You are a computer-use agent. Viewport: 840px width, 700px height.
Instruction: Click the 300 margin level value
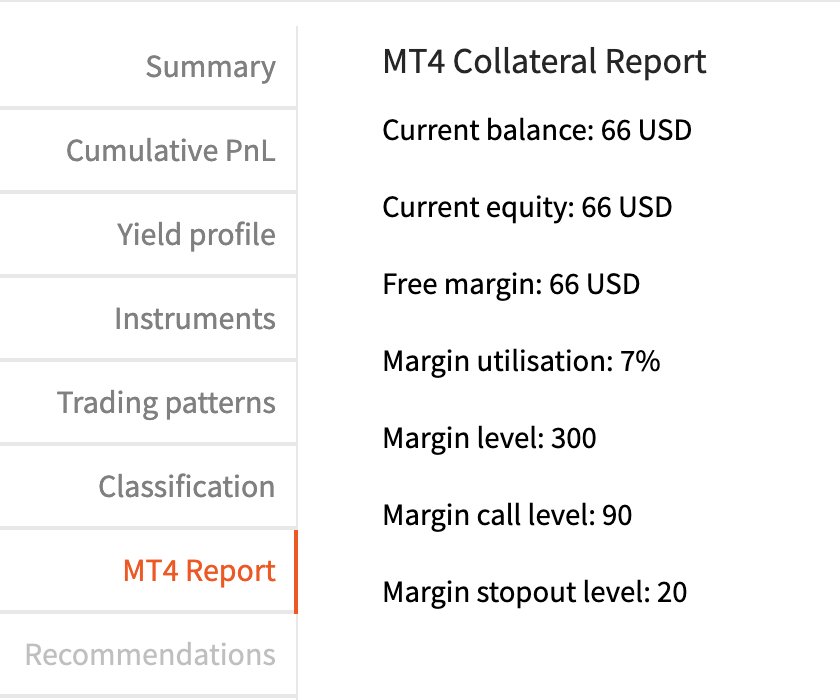[x=574, y=438]
